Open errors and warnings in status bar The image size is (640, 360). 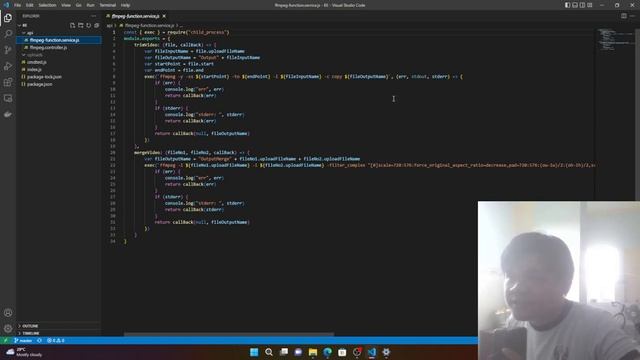click(x=56, y=340)
